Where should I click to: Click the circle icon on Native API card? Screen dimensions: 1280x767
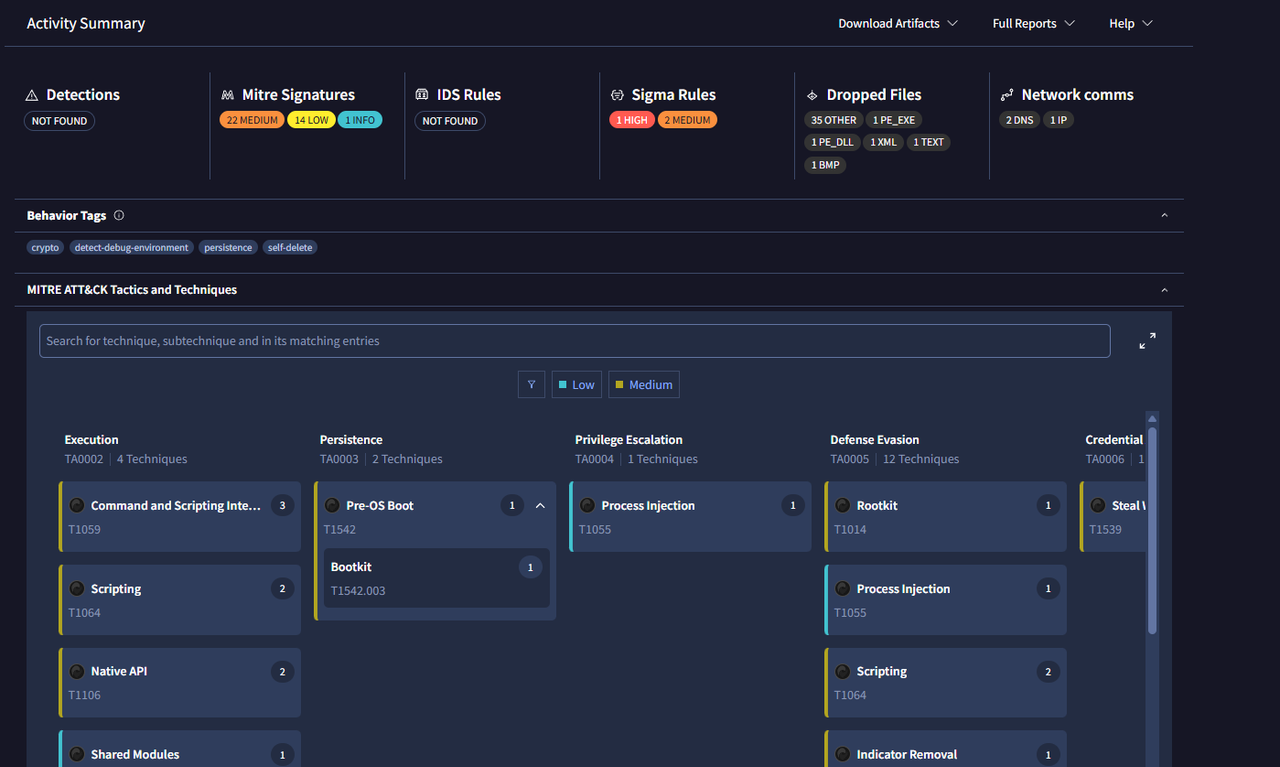[x=77, y=671]
